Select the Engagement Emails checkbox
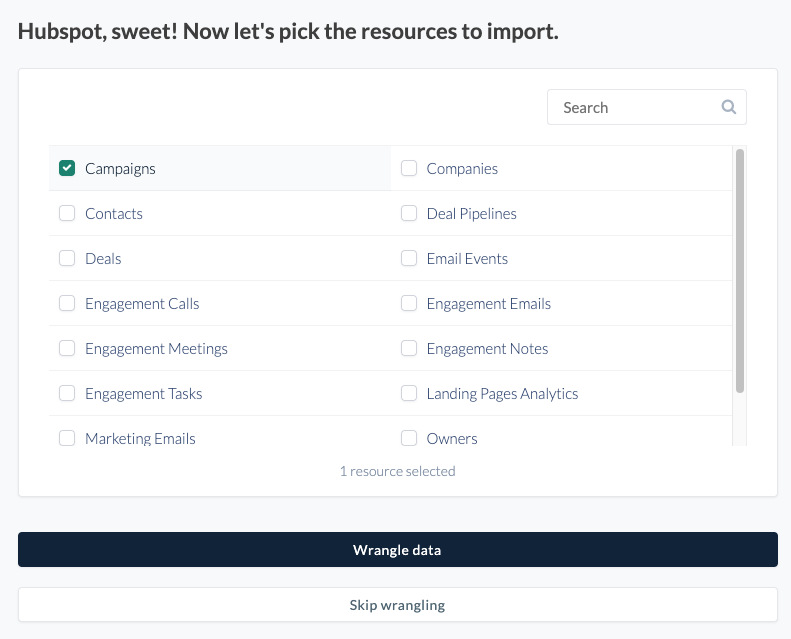 pyautogui.click(x=409, y=303)
